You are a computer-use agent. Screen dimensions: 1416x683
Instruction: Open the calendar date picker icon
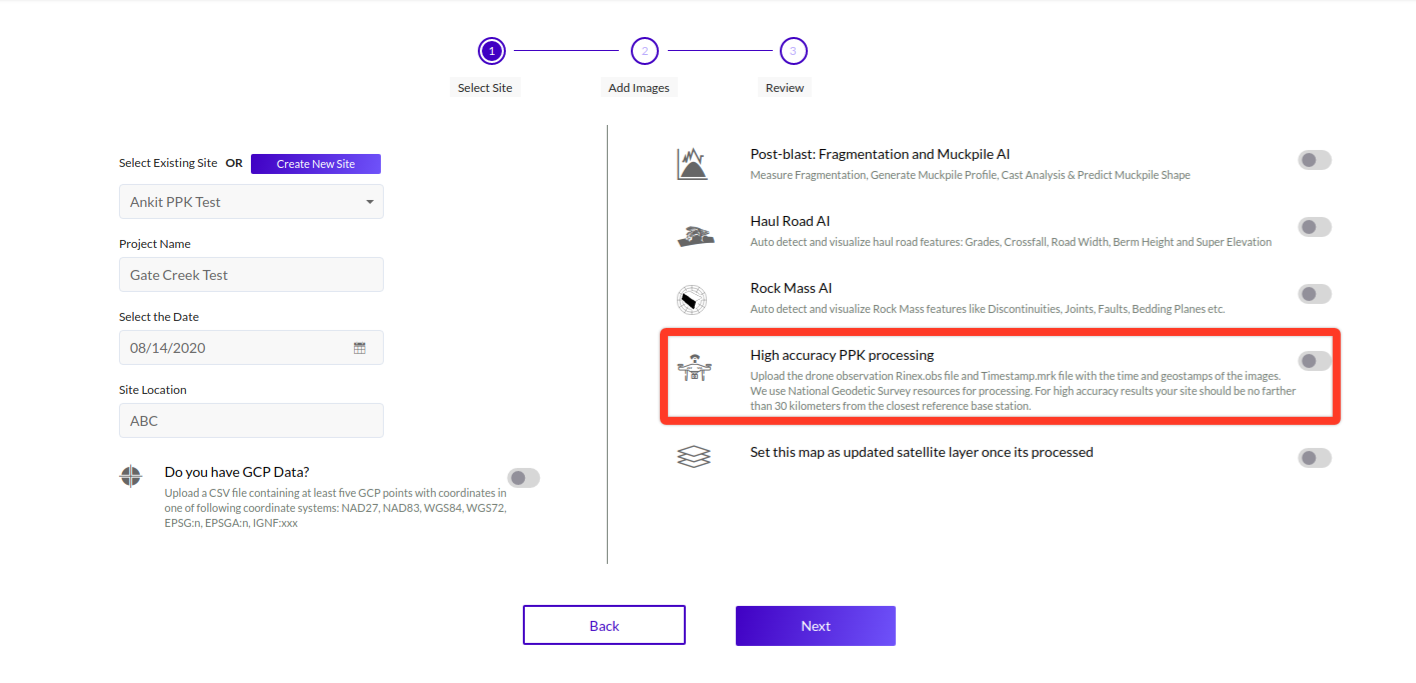tap(360, 348)
